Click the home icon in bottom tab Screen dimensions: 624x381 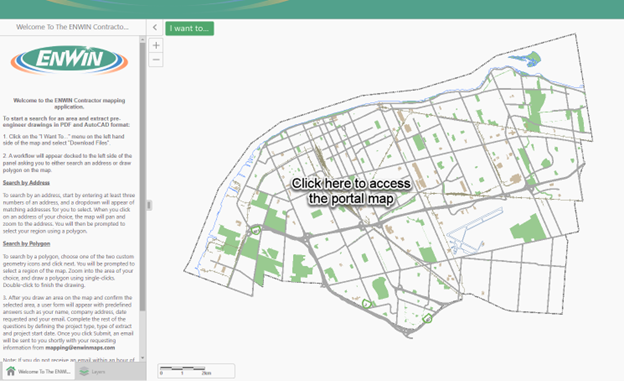pyautogui.click(x=11, y=371)
